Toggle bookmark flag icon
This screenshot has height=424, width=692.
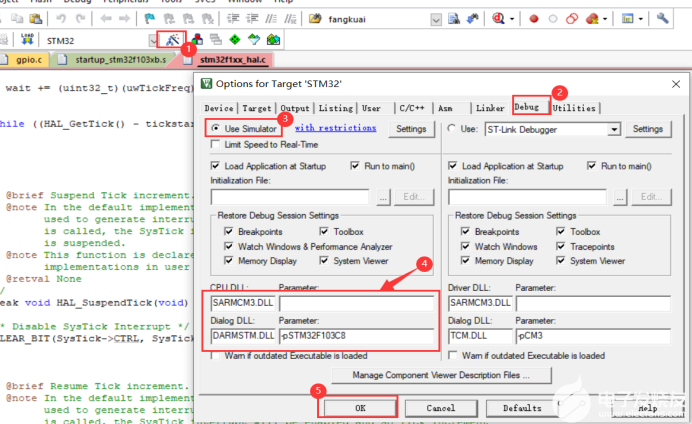(x=150, y=19)
